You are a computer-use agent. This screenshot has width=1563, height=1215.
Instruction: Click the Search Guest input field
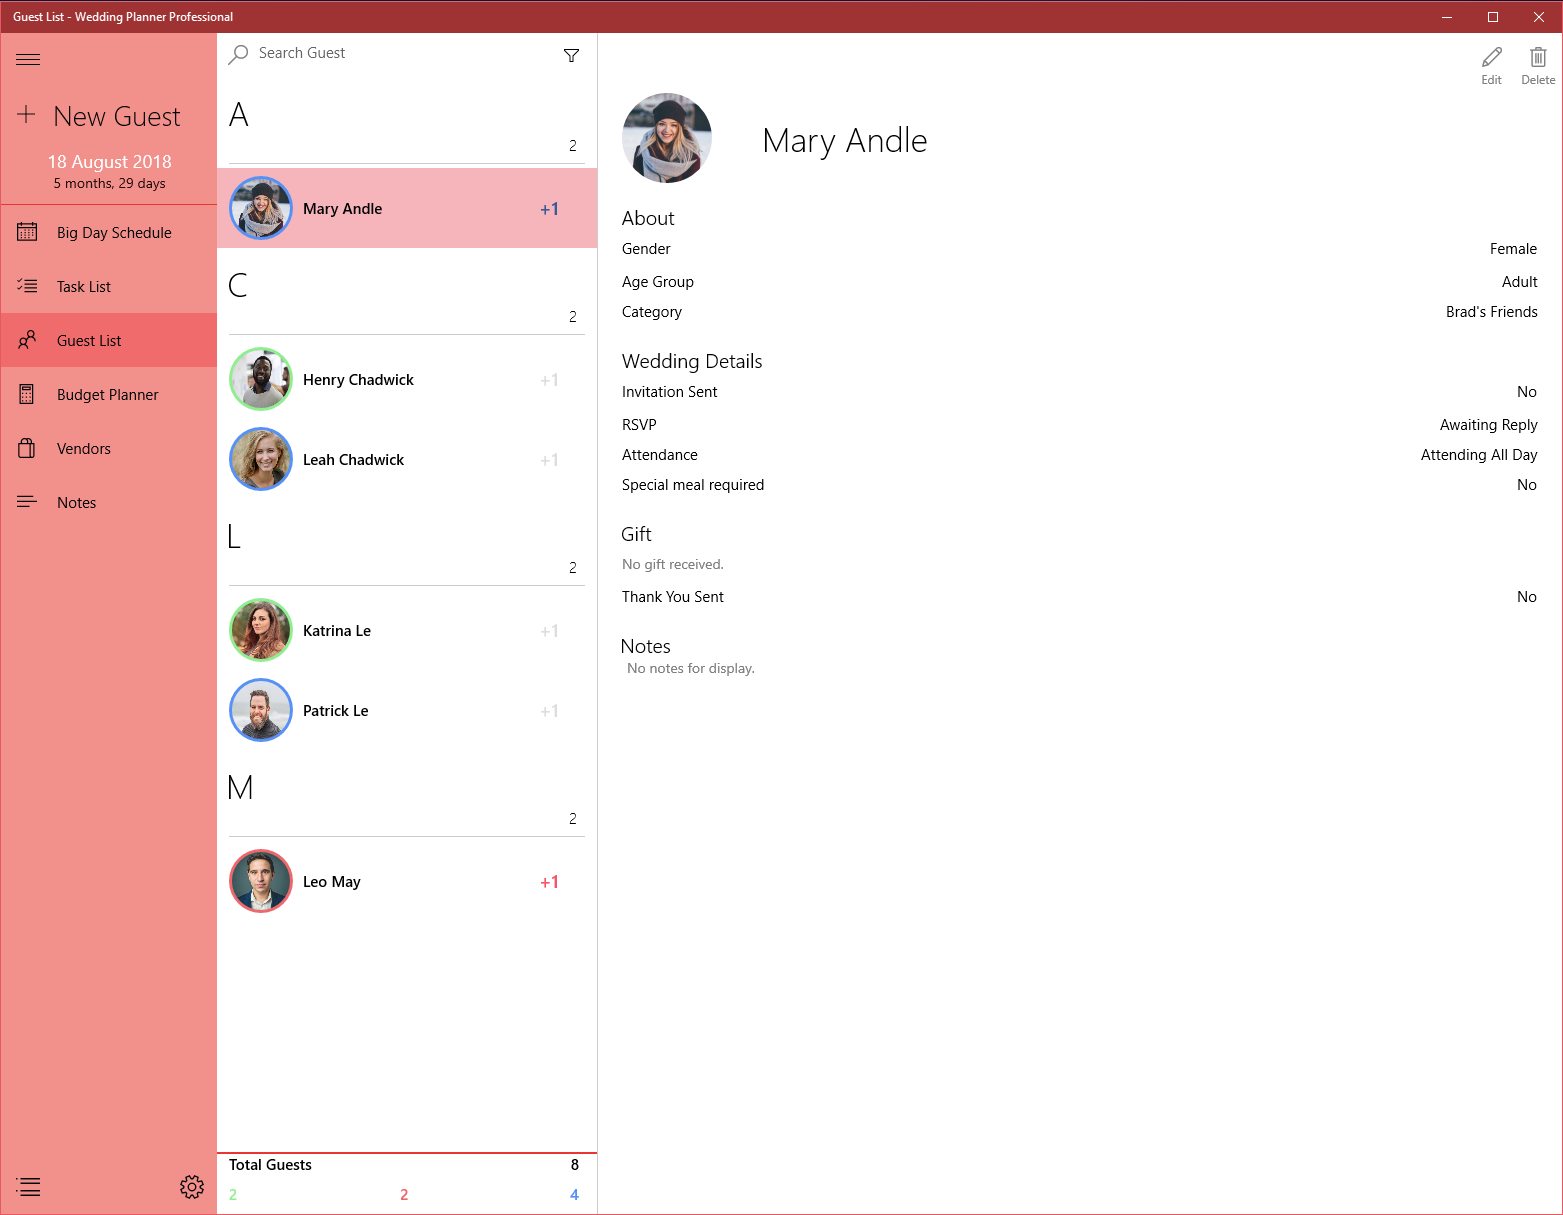(x=400, y=54)
